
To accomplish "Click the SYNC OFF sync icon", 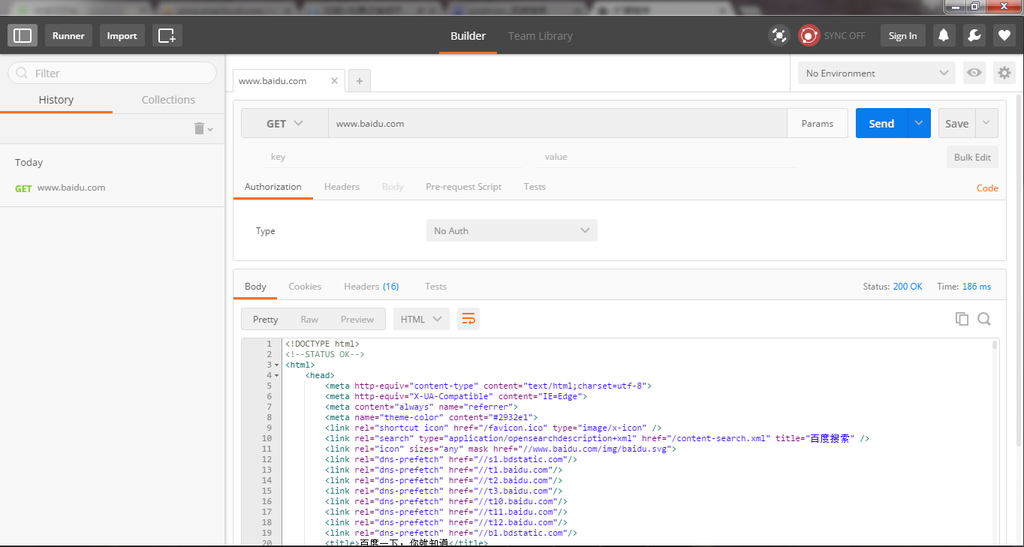I will (x=808, y=35).
